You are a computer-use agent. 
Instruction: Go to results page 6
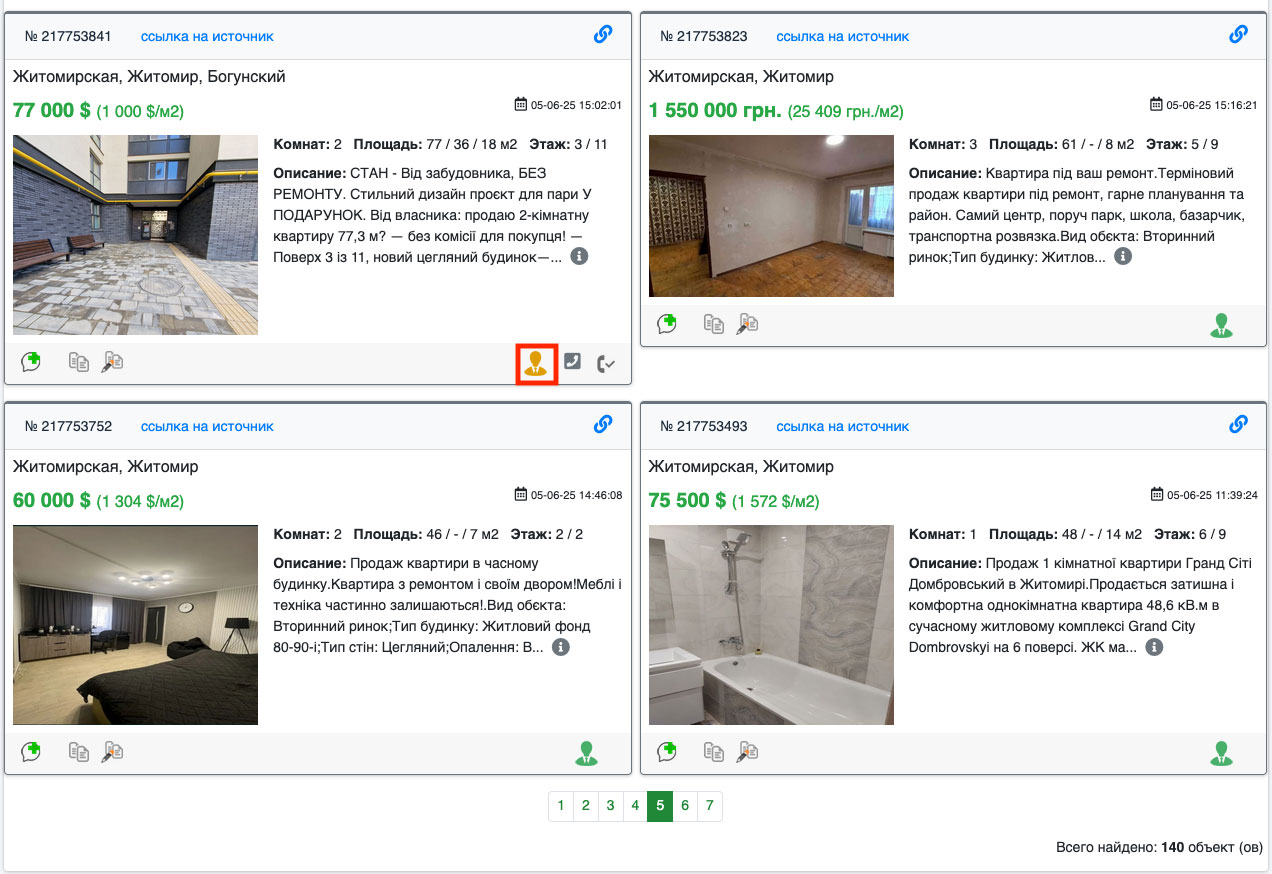pyautogui.click(x=685, y=805)
